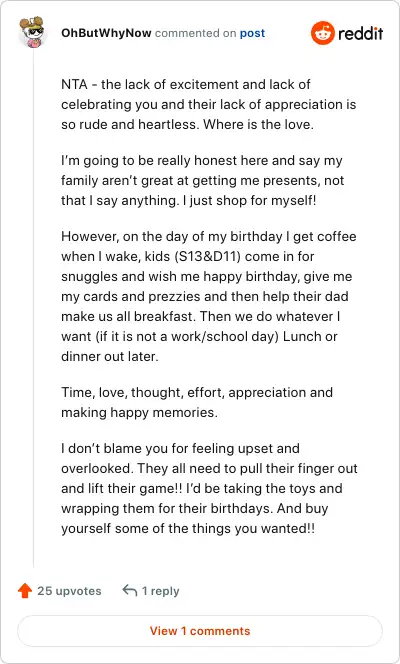Click the "25 upvotes" count
The image size is (400, 664).
pyautogui.click(x=69, y=591)
